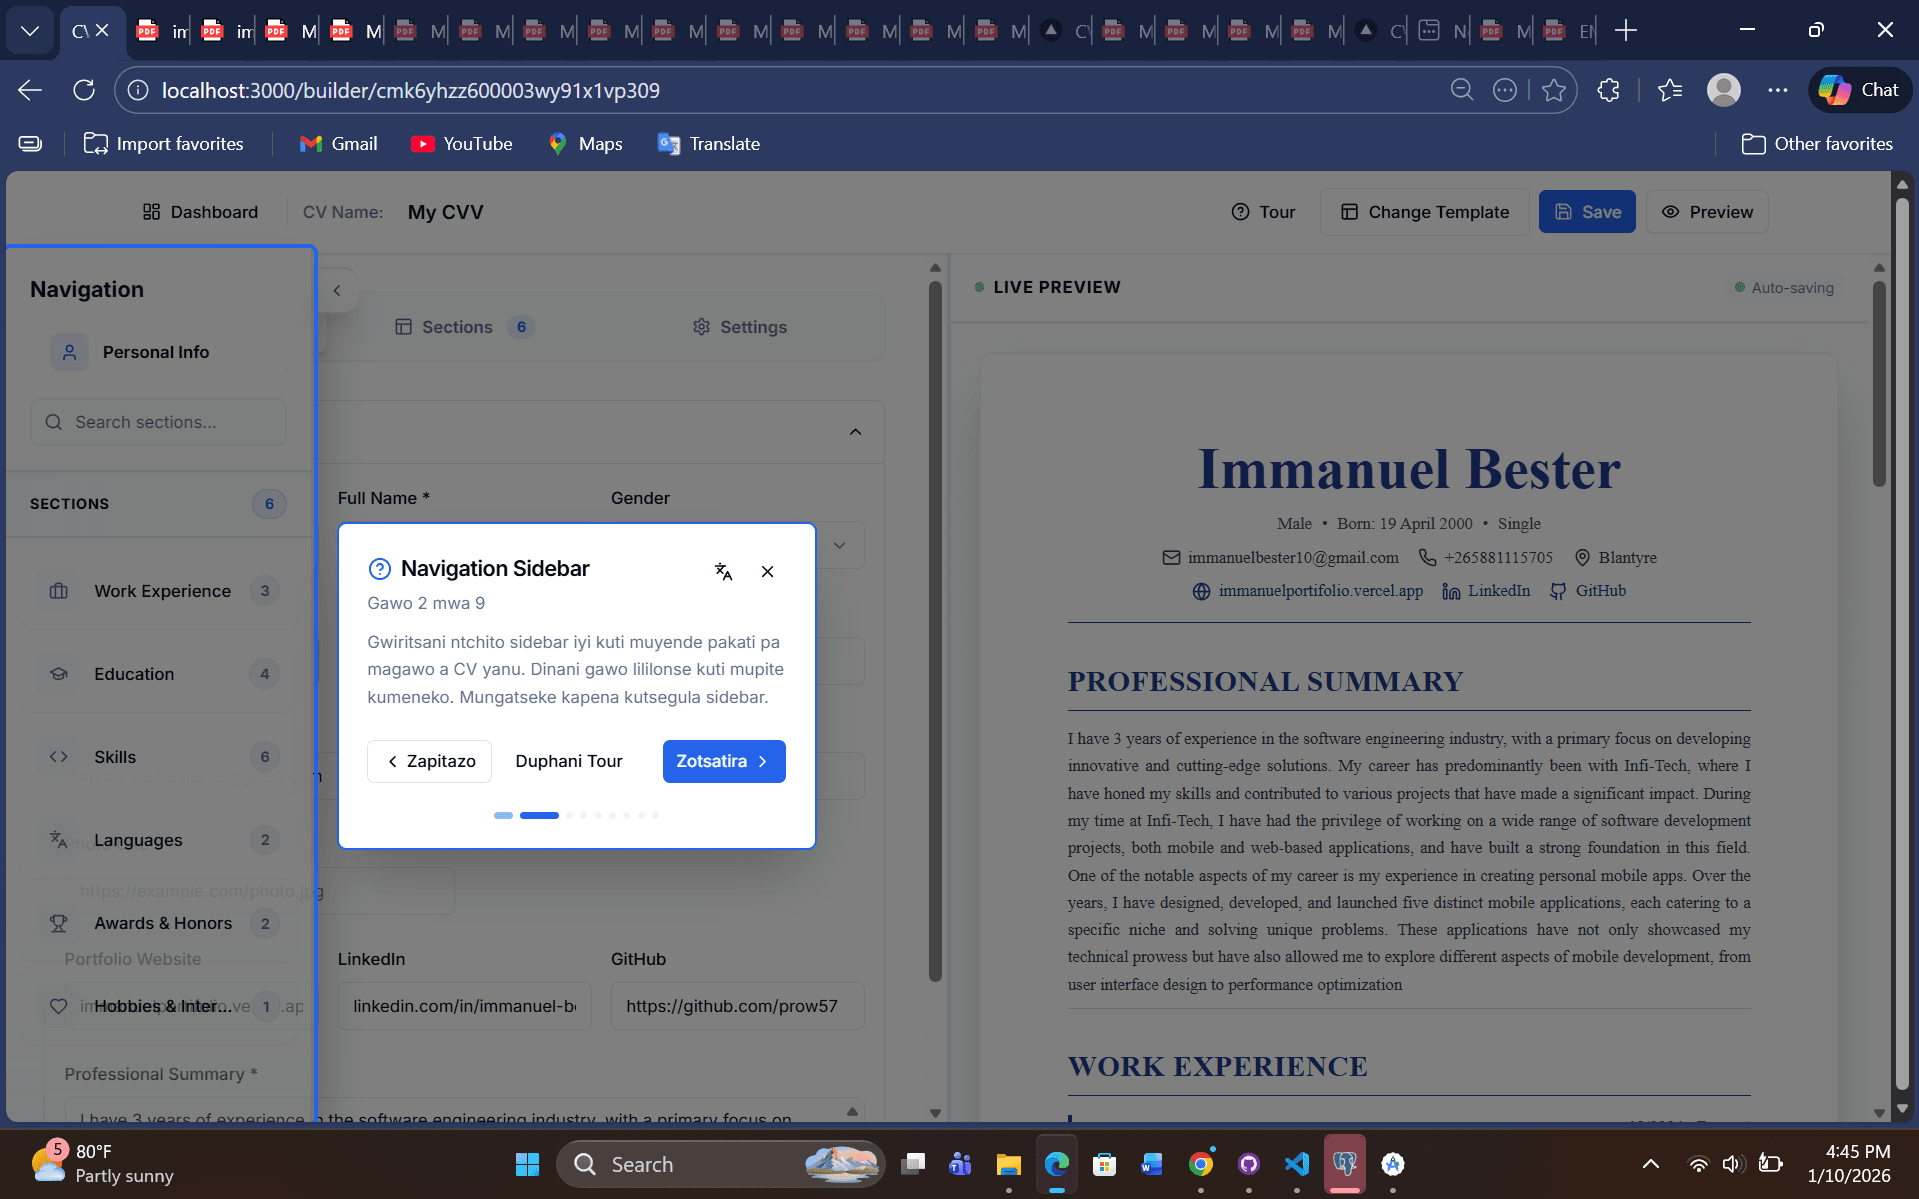The height and width of the screenshot is (1199, 1919).
Task: Click the Work Experience briefcase icon
Action: pyautogui.click(x=59, y=591)
